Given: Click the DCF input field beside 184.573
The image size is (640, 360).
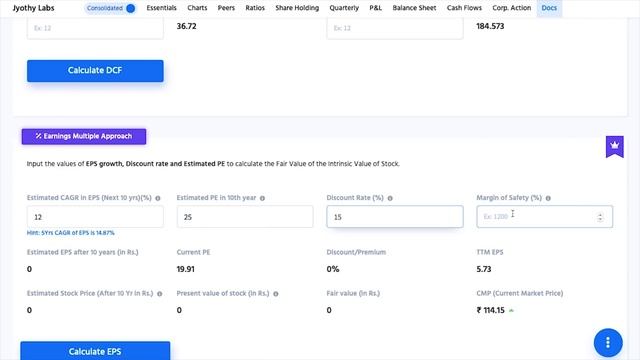Looking at the screenshot, I should (395, 28).
